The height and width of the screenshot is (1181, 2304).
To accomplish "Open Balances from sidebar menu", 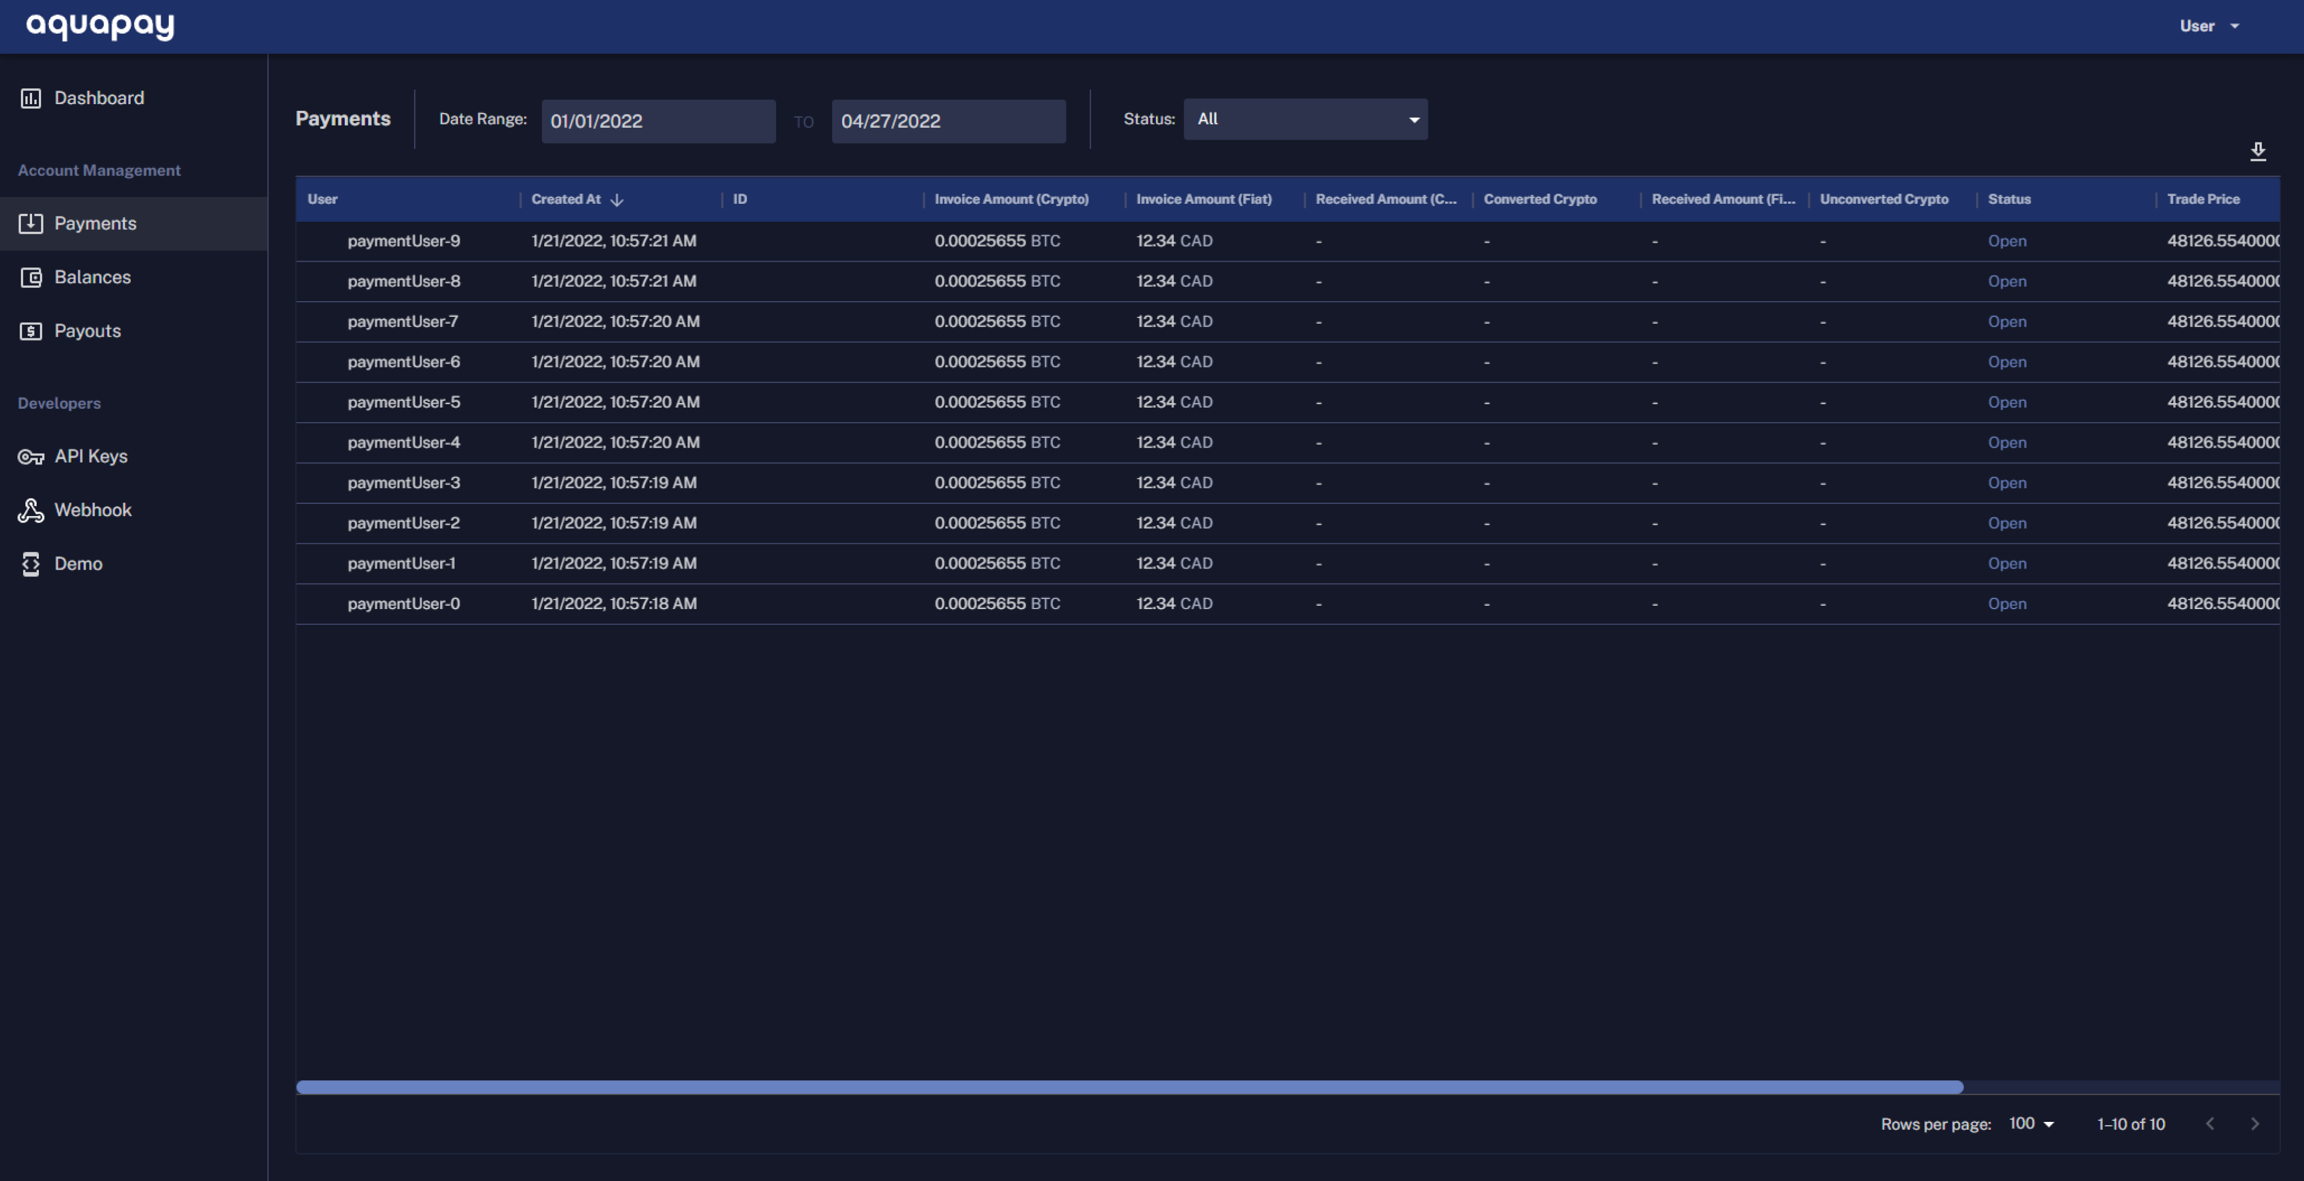I will tap(92, 277).
